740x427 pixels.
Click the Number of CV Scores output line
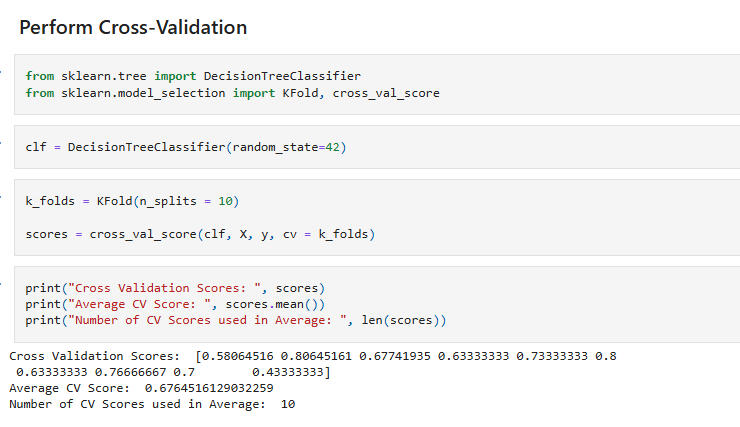pos(152,404)
